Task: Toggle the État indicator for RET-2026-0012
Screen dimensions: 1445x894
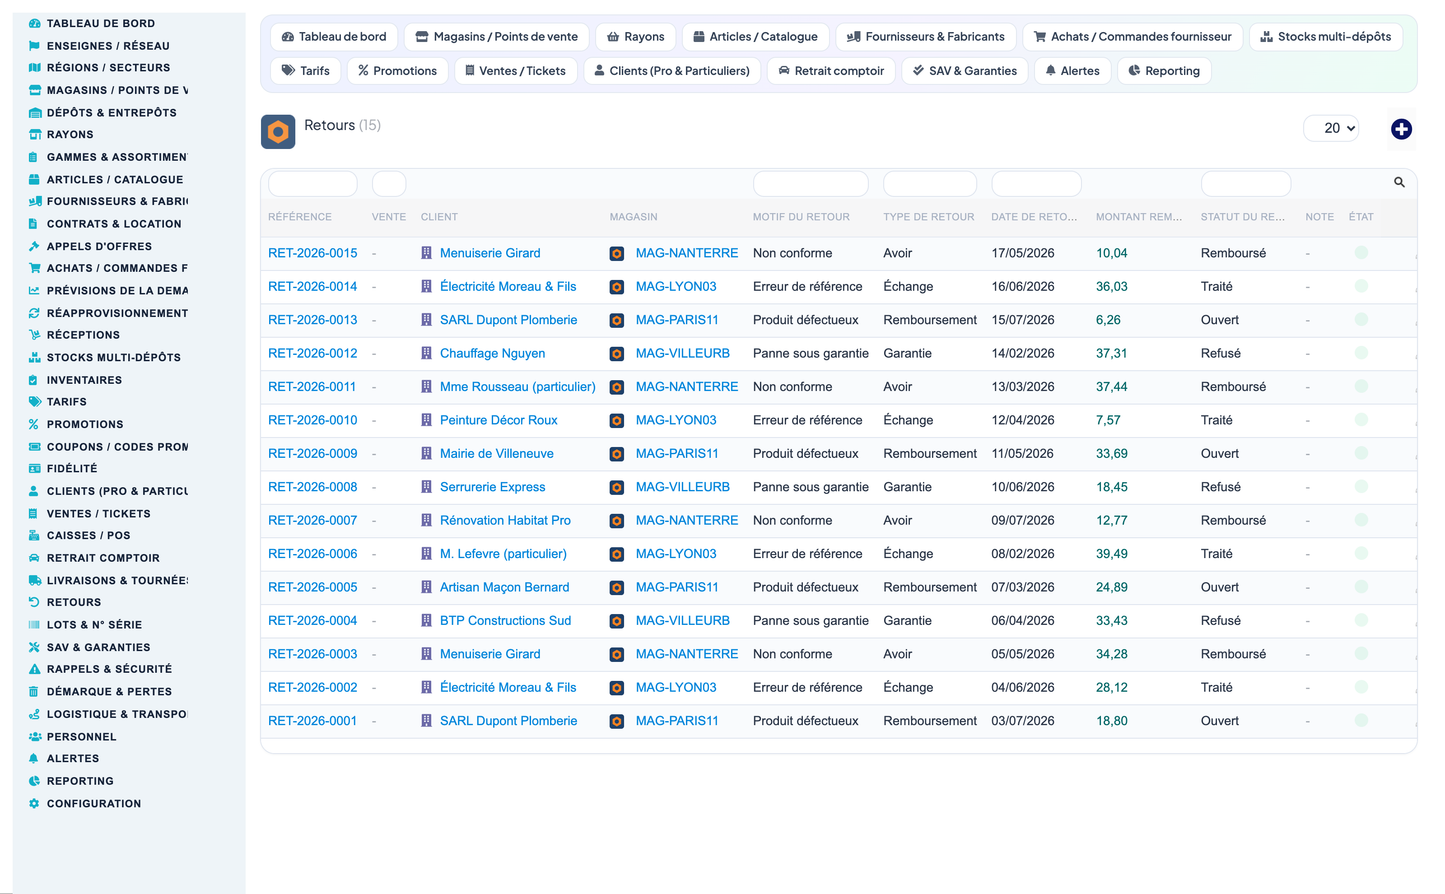Action: (1361, 353)
